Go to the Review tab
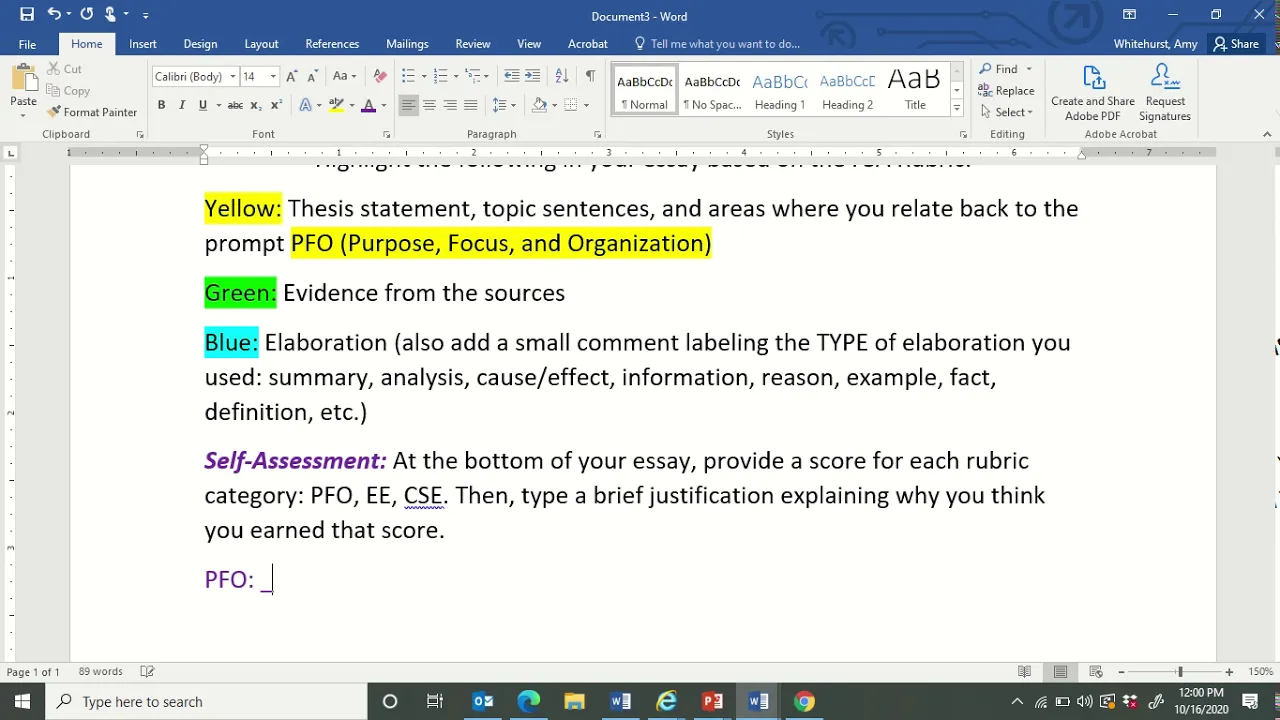1280x720 pixels. coord(473,44)
